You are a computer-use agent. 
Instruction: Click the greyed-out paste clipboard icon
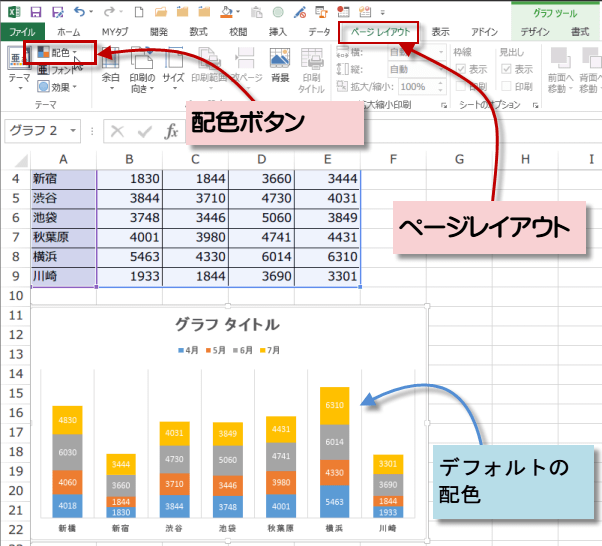click(x=256, y=12)
